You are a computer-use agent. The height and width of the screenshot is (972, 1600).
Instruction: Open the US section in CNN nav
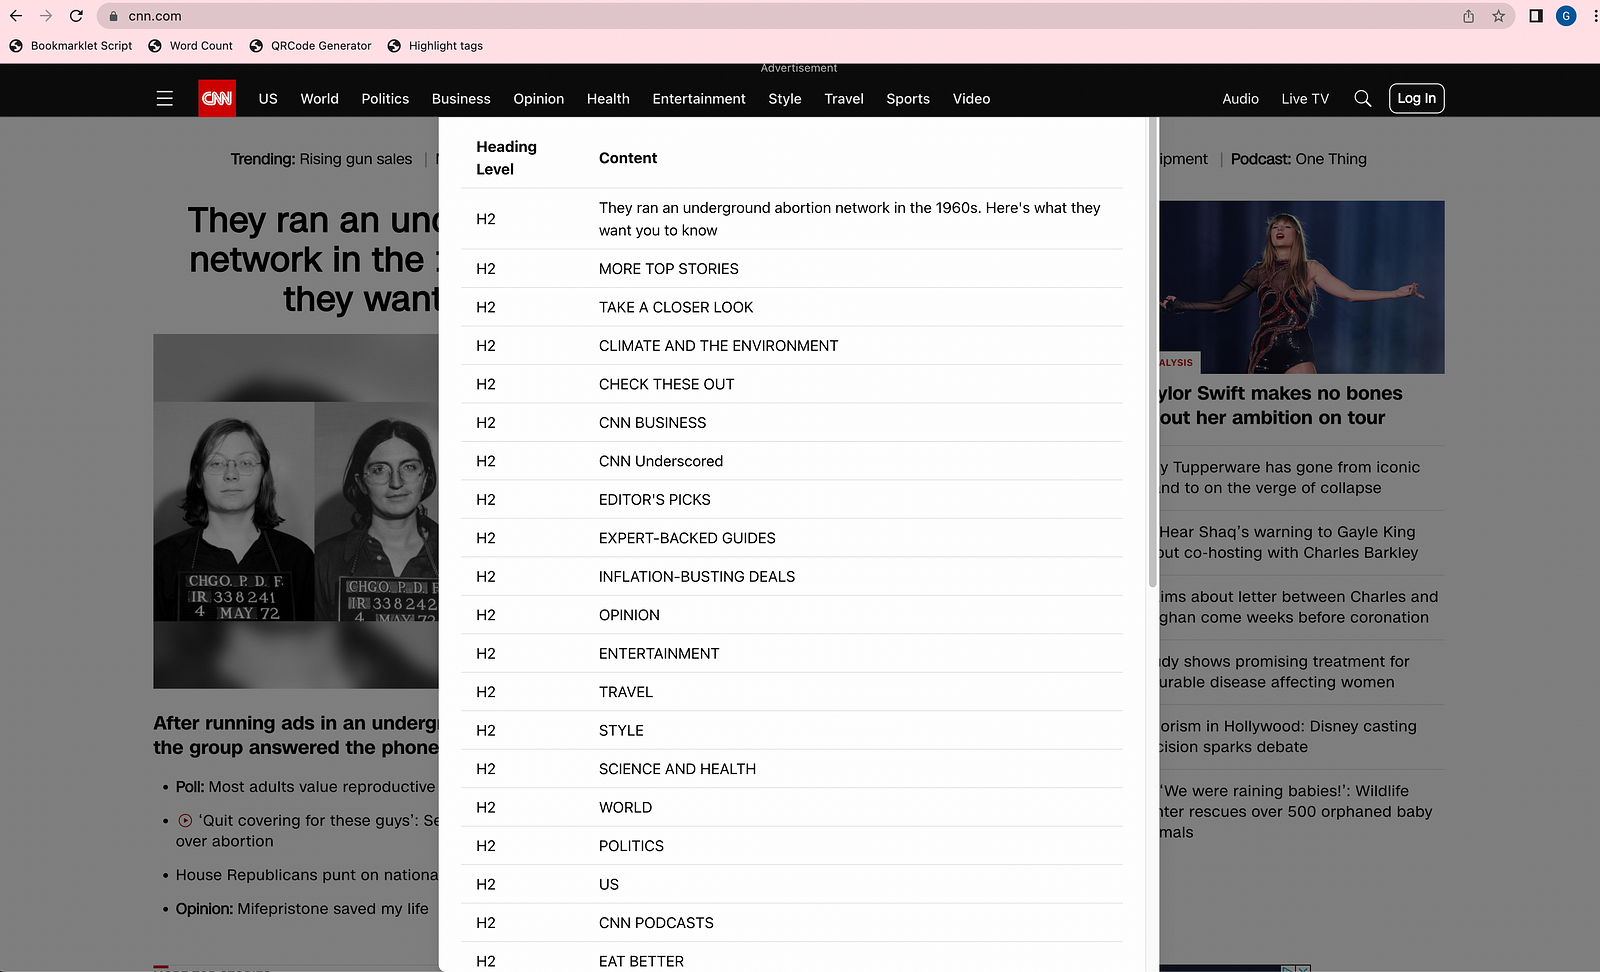268,98
